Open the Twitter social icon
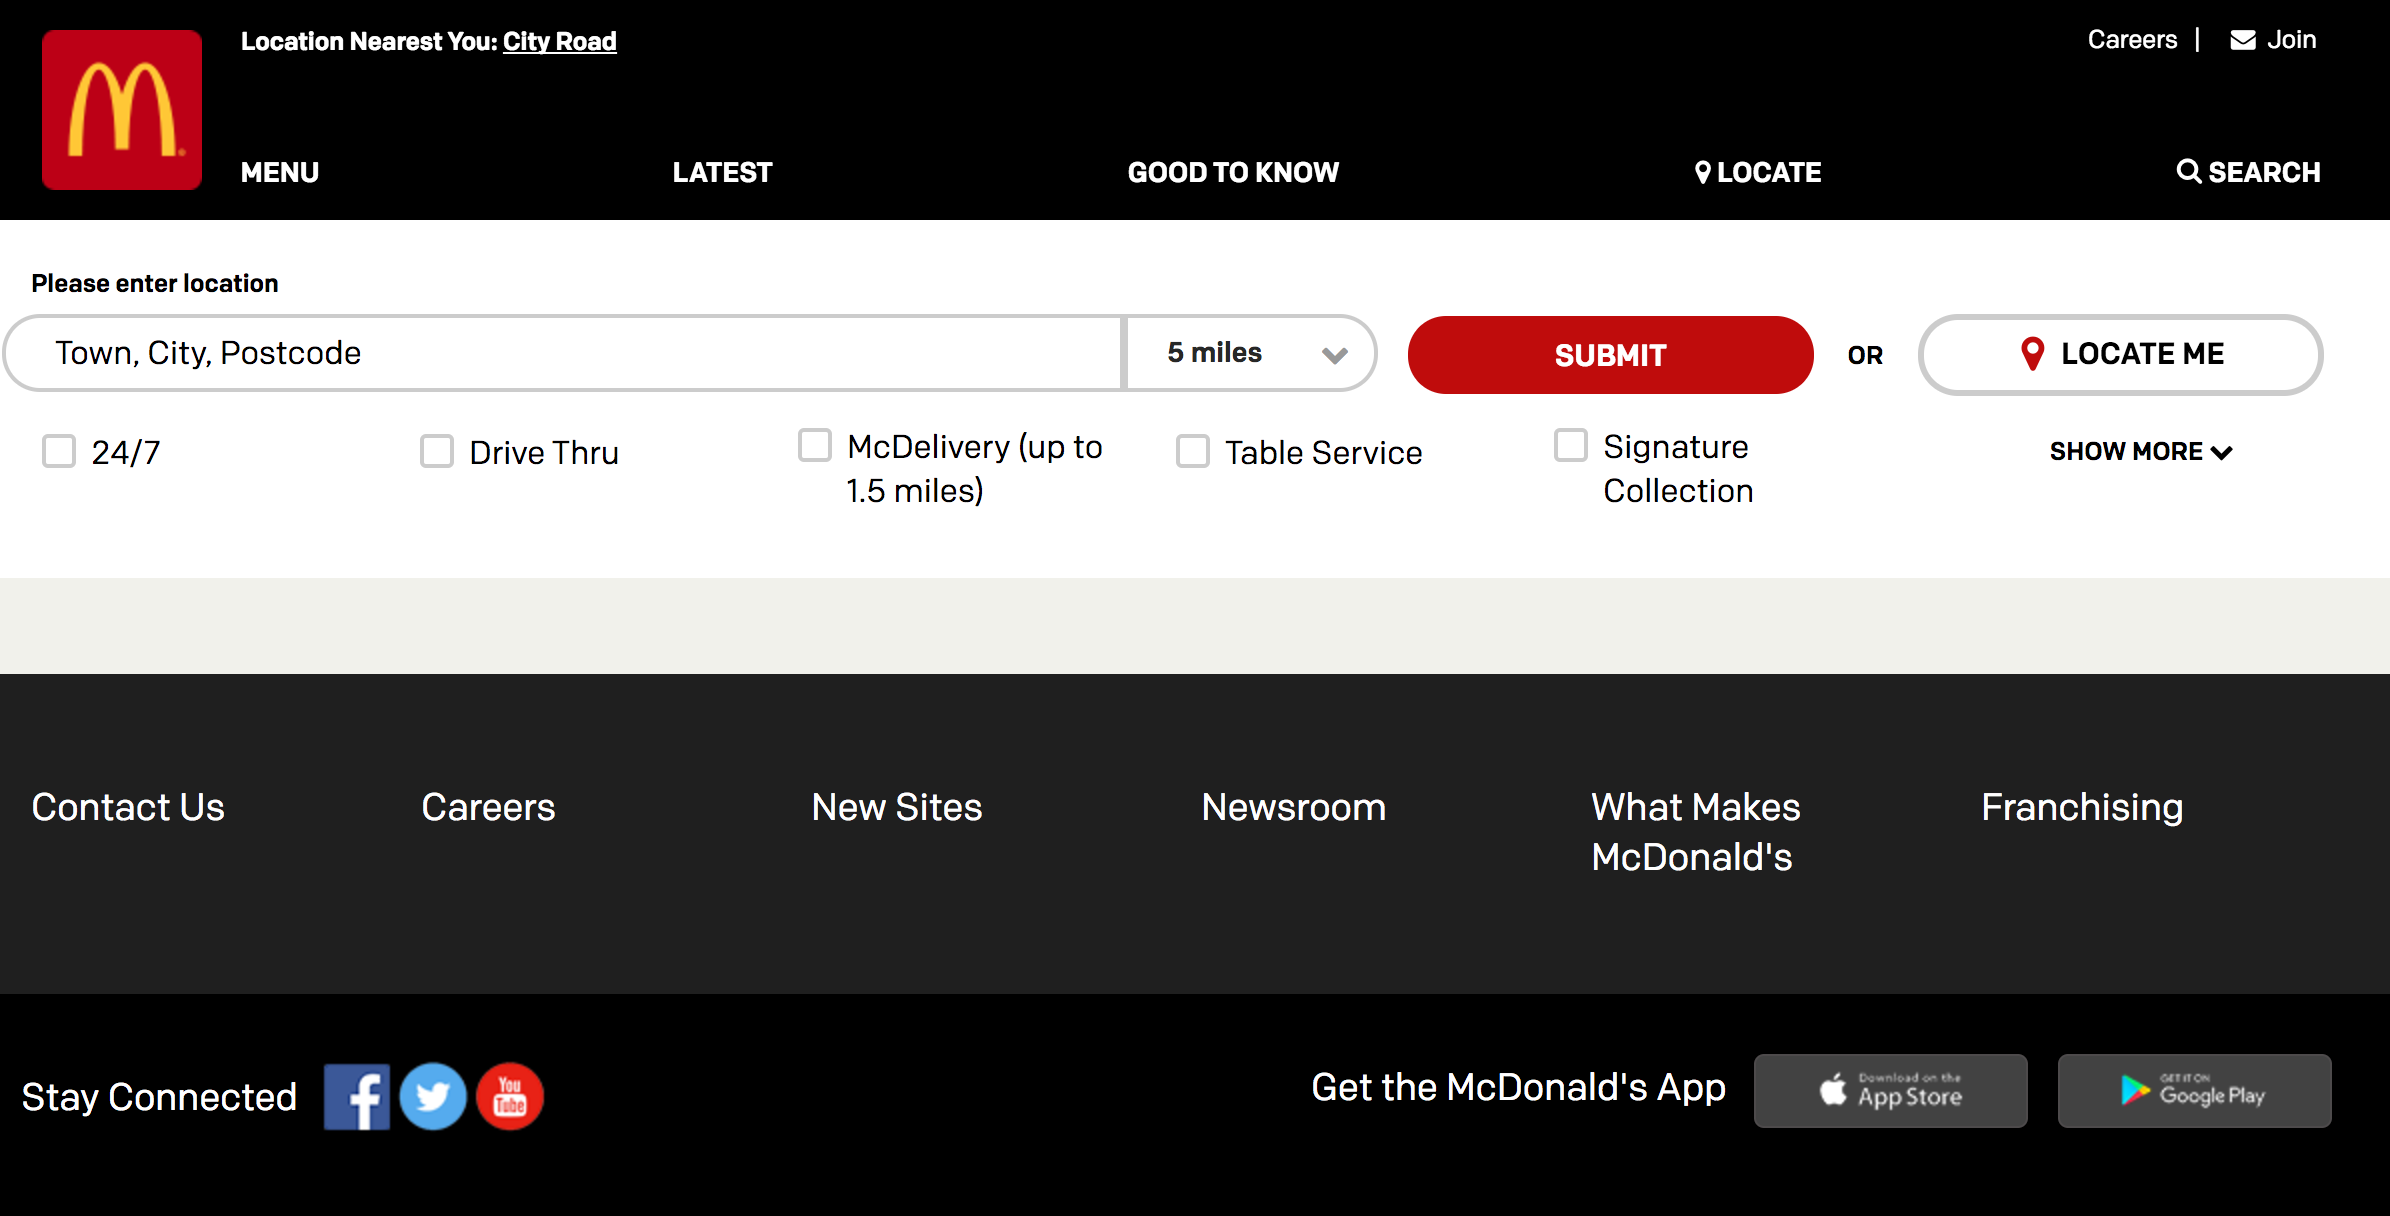The width and height of the screenshot is (2390, 1216). 433,1097
